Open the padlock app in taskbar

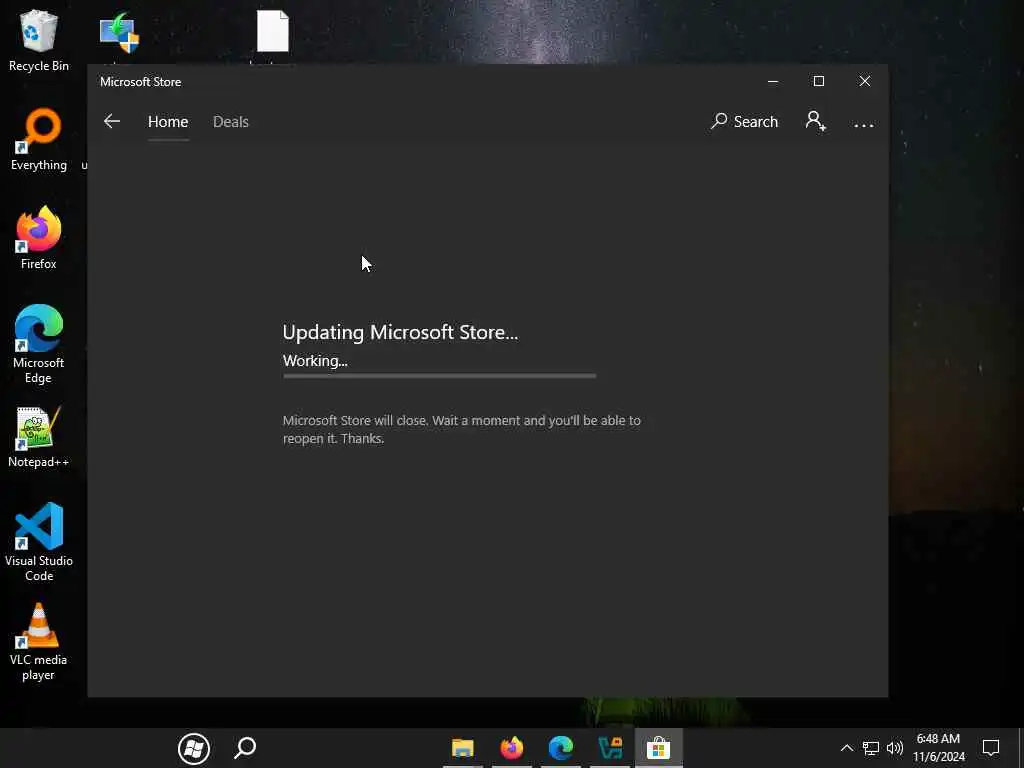pos(610,748)
